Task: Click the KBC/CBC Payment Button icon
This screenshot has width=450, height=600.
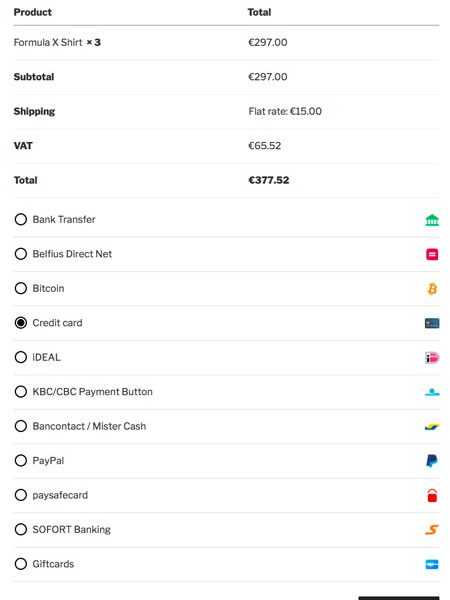Action: [432, 392]
